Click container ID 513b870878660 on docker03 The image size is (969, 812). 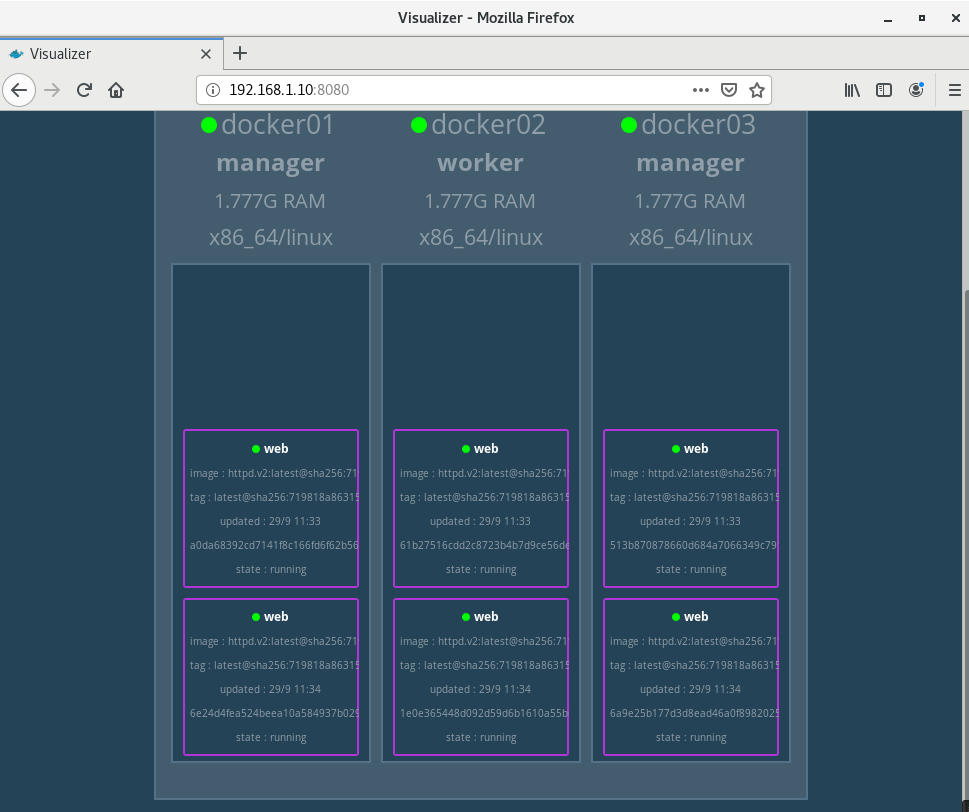click(693, 545)
